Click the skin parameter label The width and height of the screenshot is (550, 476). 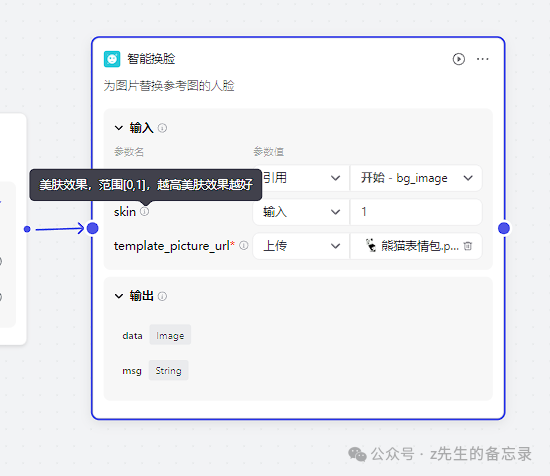[125, 212]
